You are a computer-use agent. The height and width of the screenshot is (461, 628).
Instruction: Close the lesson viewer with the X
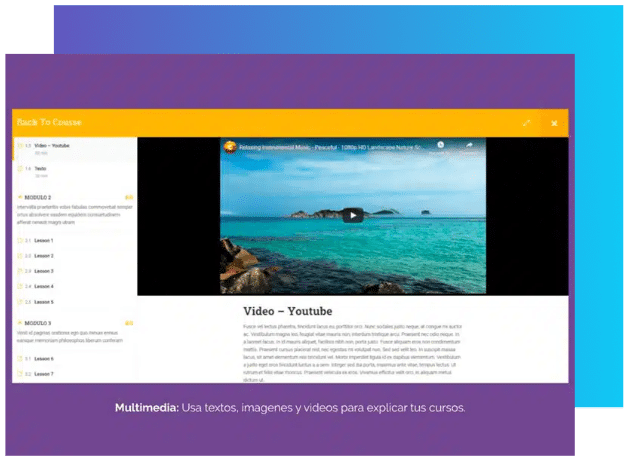tap(554, 123)
